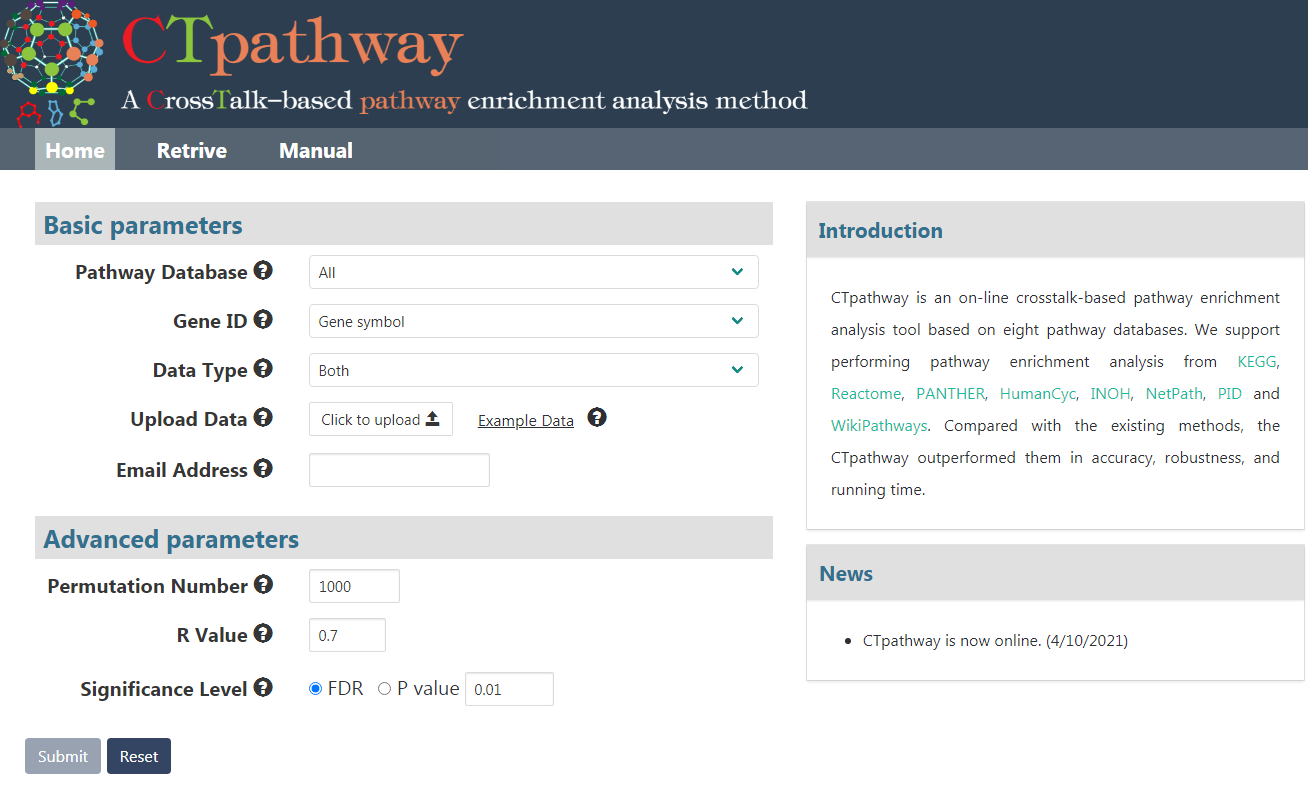Screen dimensions: 1308x788
Task: Select the P value radio button
Action: [384, 689]
